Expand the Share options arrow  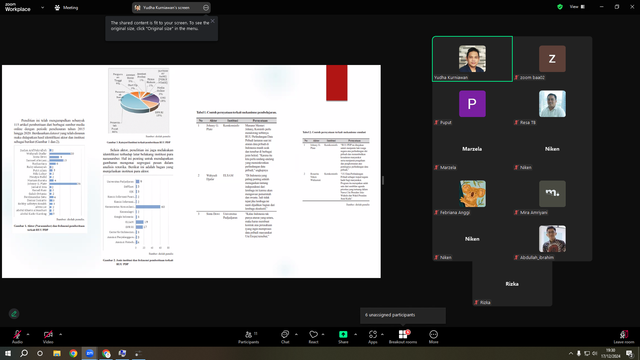tap(355, 334)
